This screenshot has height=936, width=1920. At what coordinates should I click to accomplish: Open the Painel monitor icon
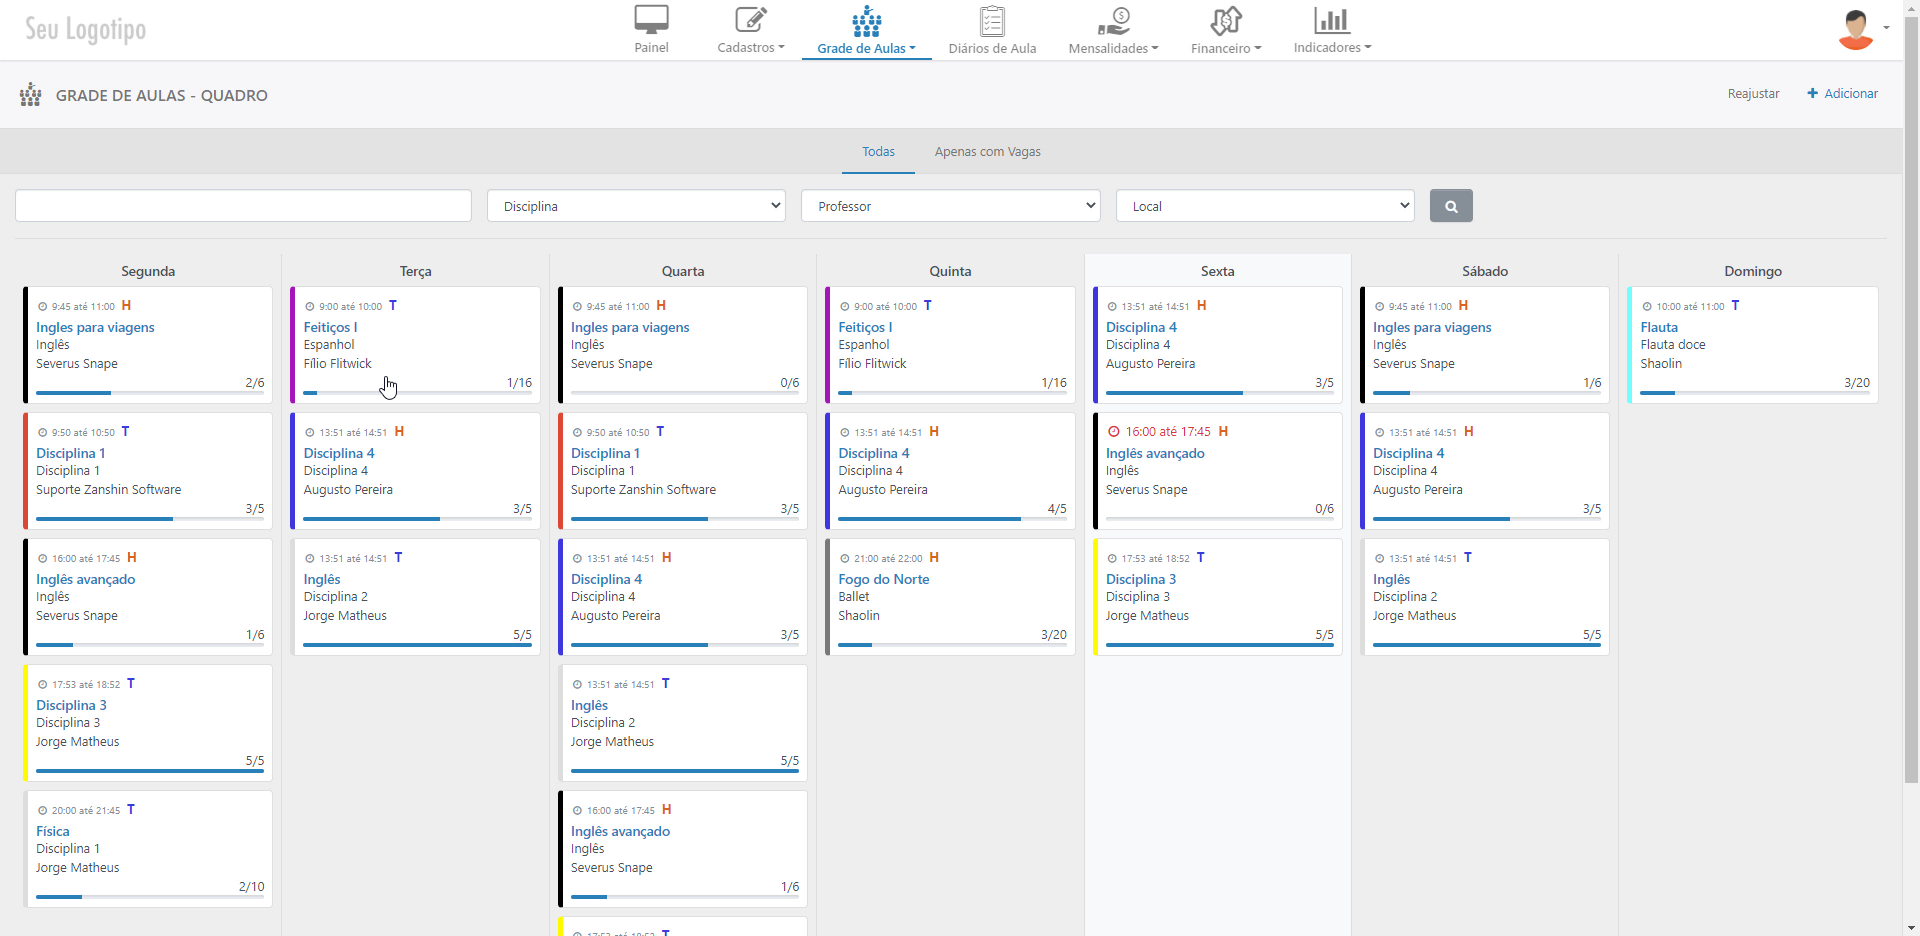pyautogui.click(x=651, y=20)
